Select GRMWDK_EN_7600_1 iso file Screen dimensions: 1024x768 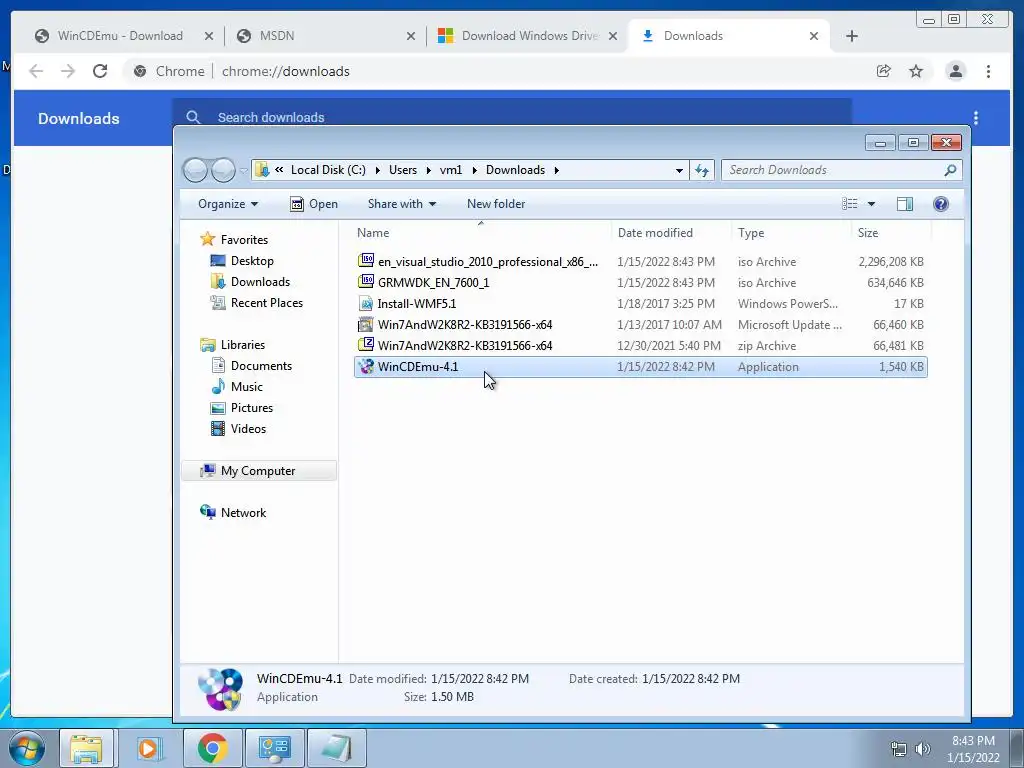(640, 283)
